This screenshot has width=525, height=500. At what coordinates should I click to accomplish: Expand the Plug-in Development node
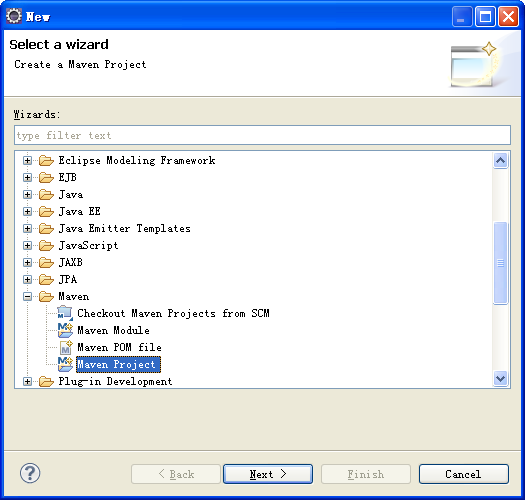point(27,382)
